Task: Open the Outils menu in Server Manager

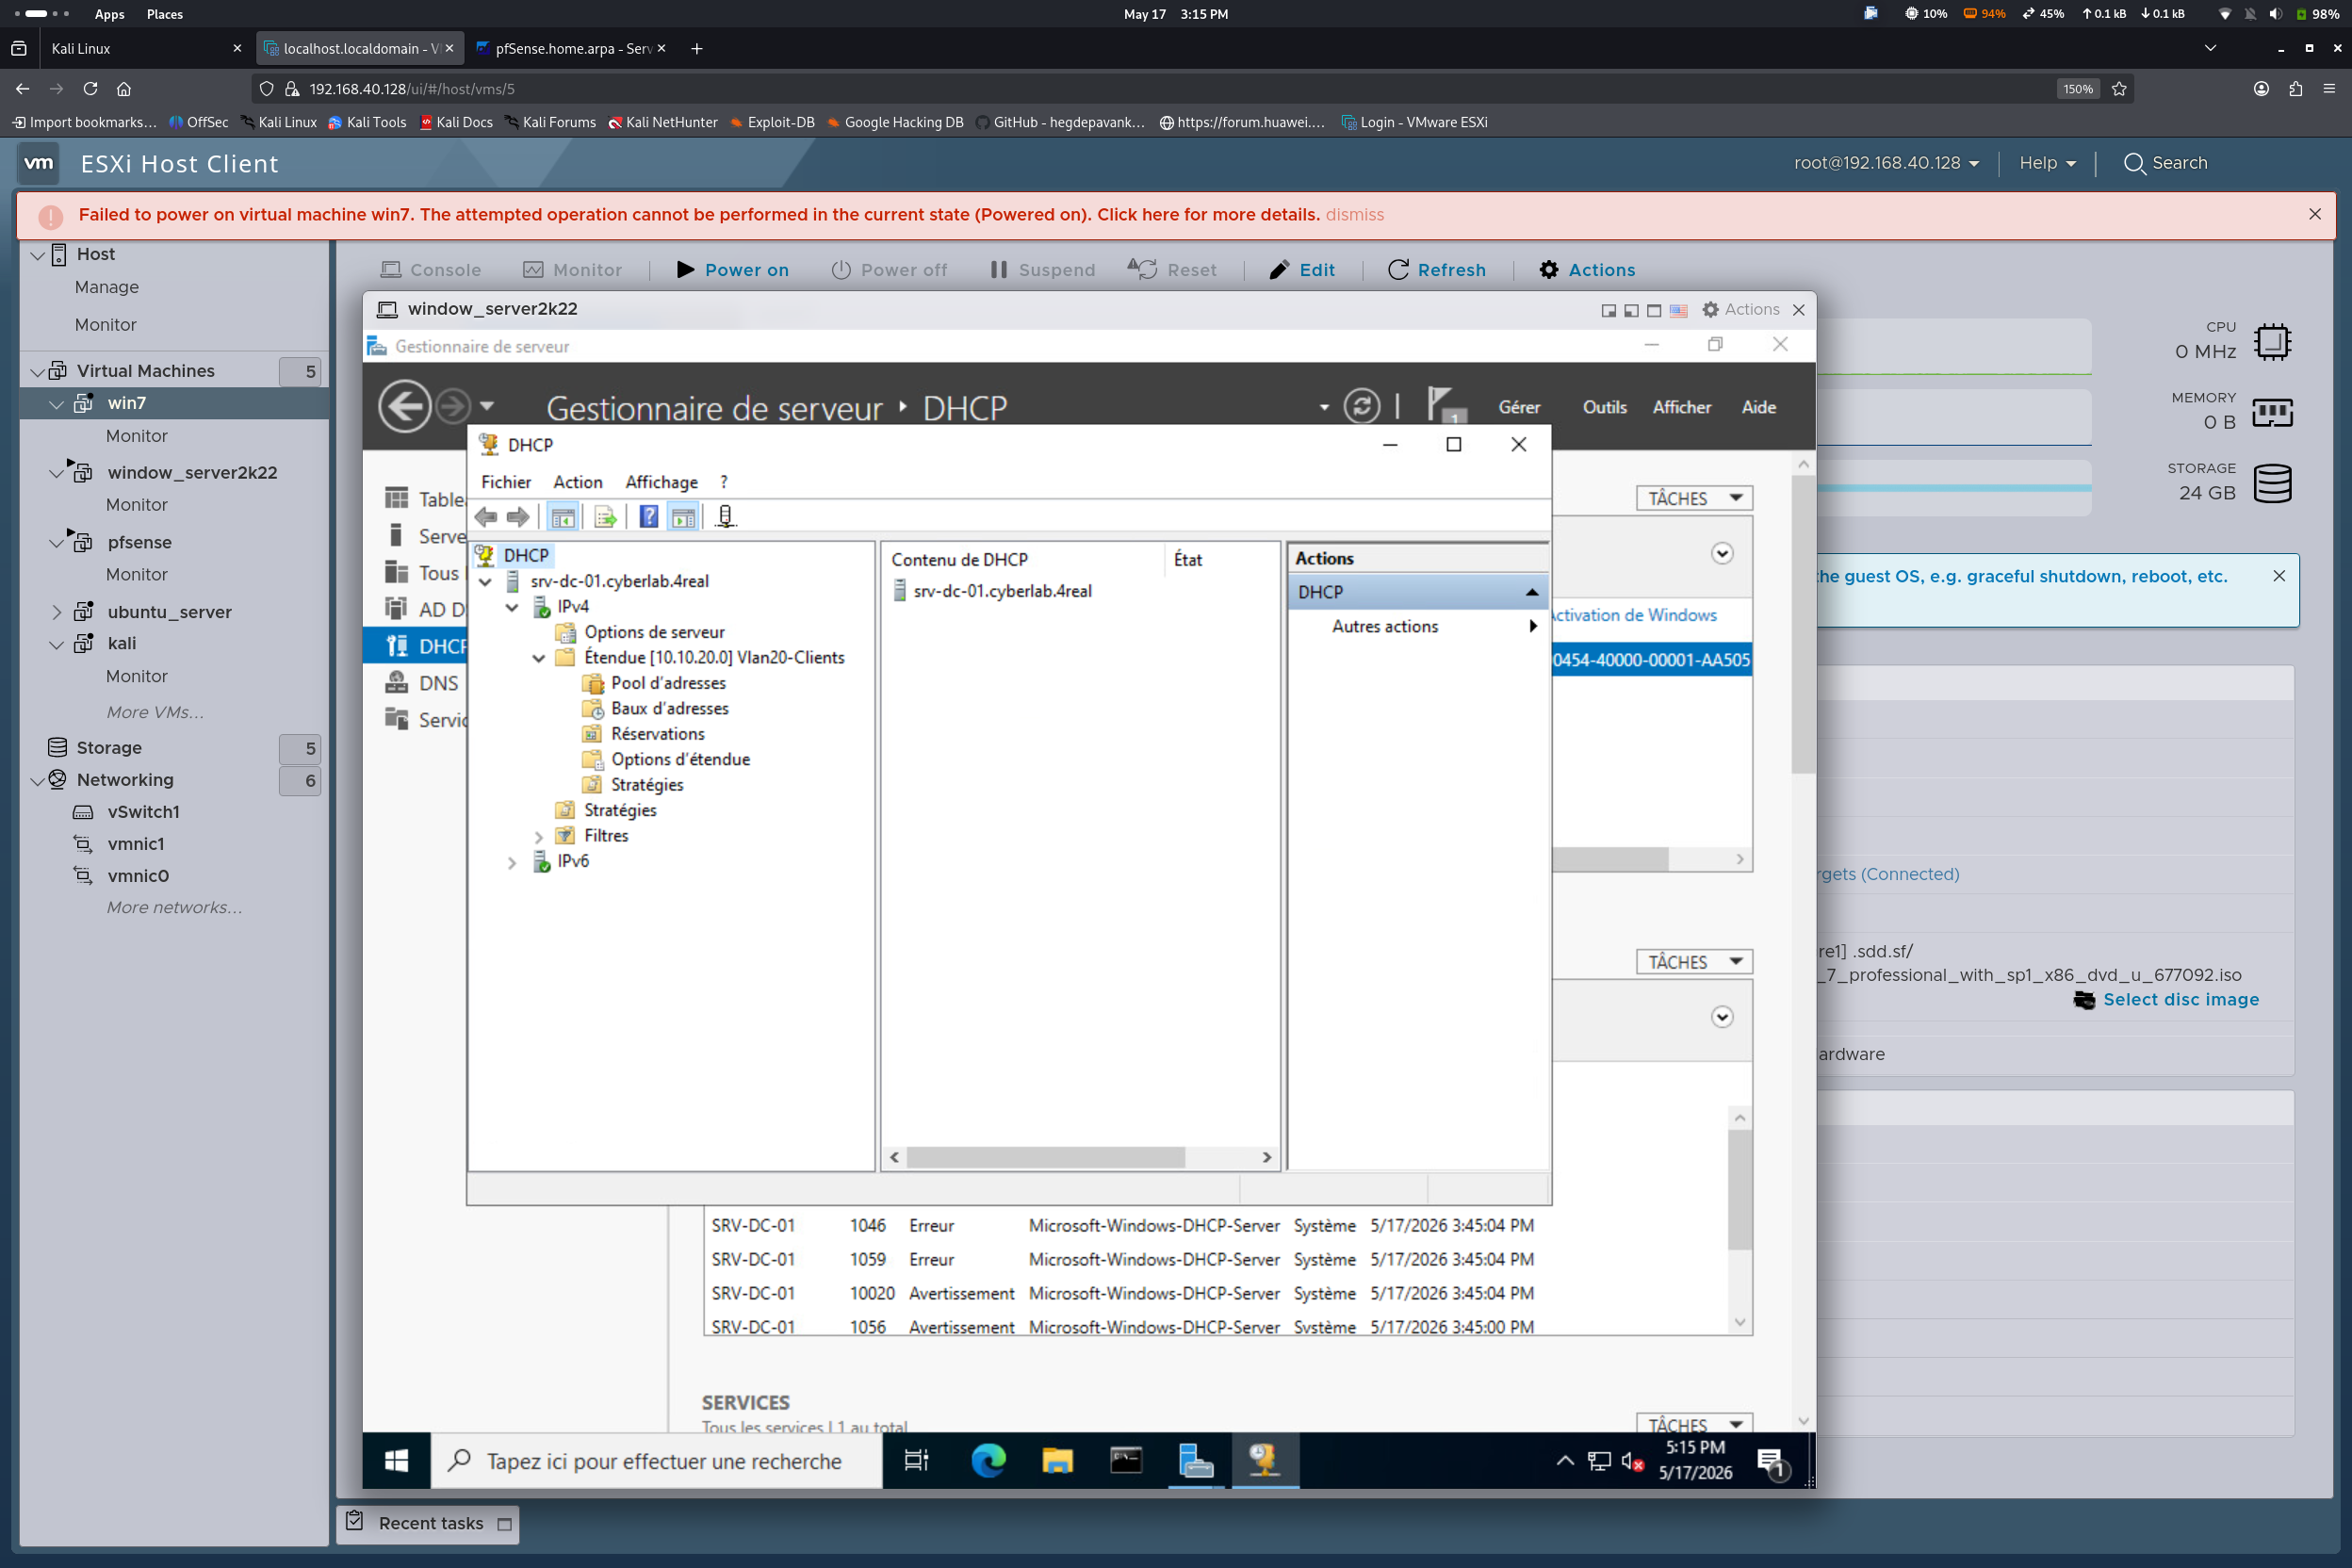Action: tap(1604, 407)
